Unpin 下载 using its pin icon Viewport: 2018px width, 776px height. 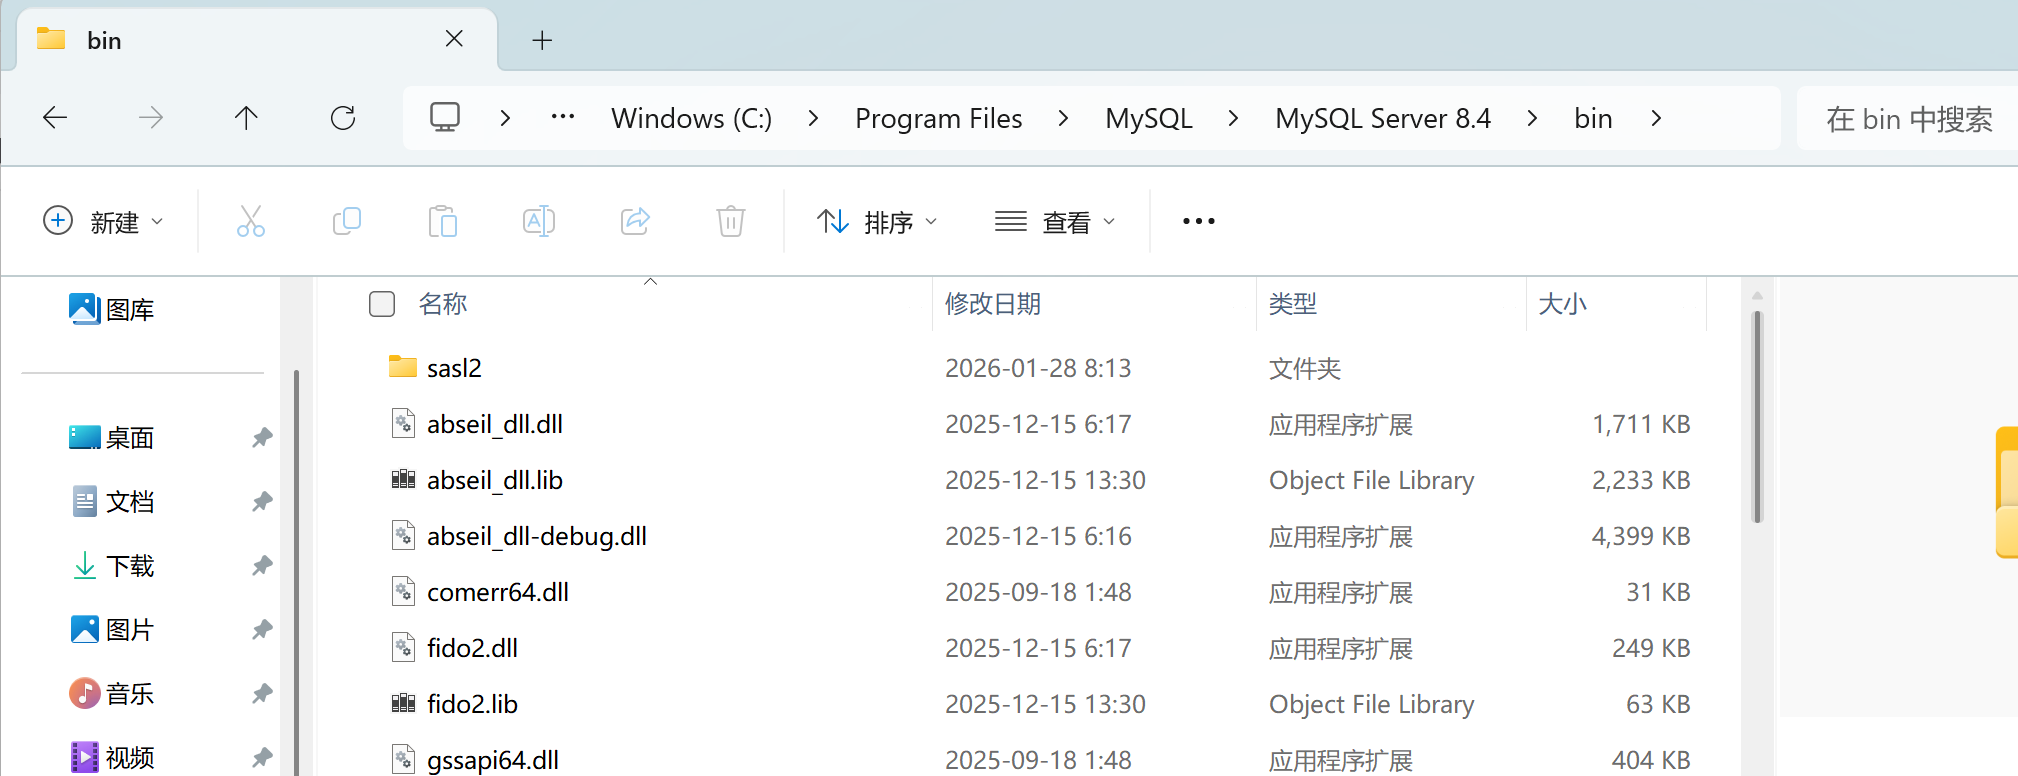[262, 566]
